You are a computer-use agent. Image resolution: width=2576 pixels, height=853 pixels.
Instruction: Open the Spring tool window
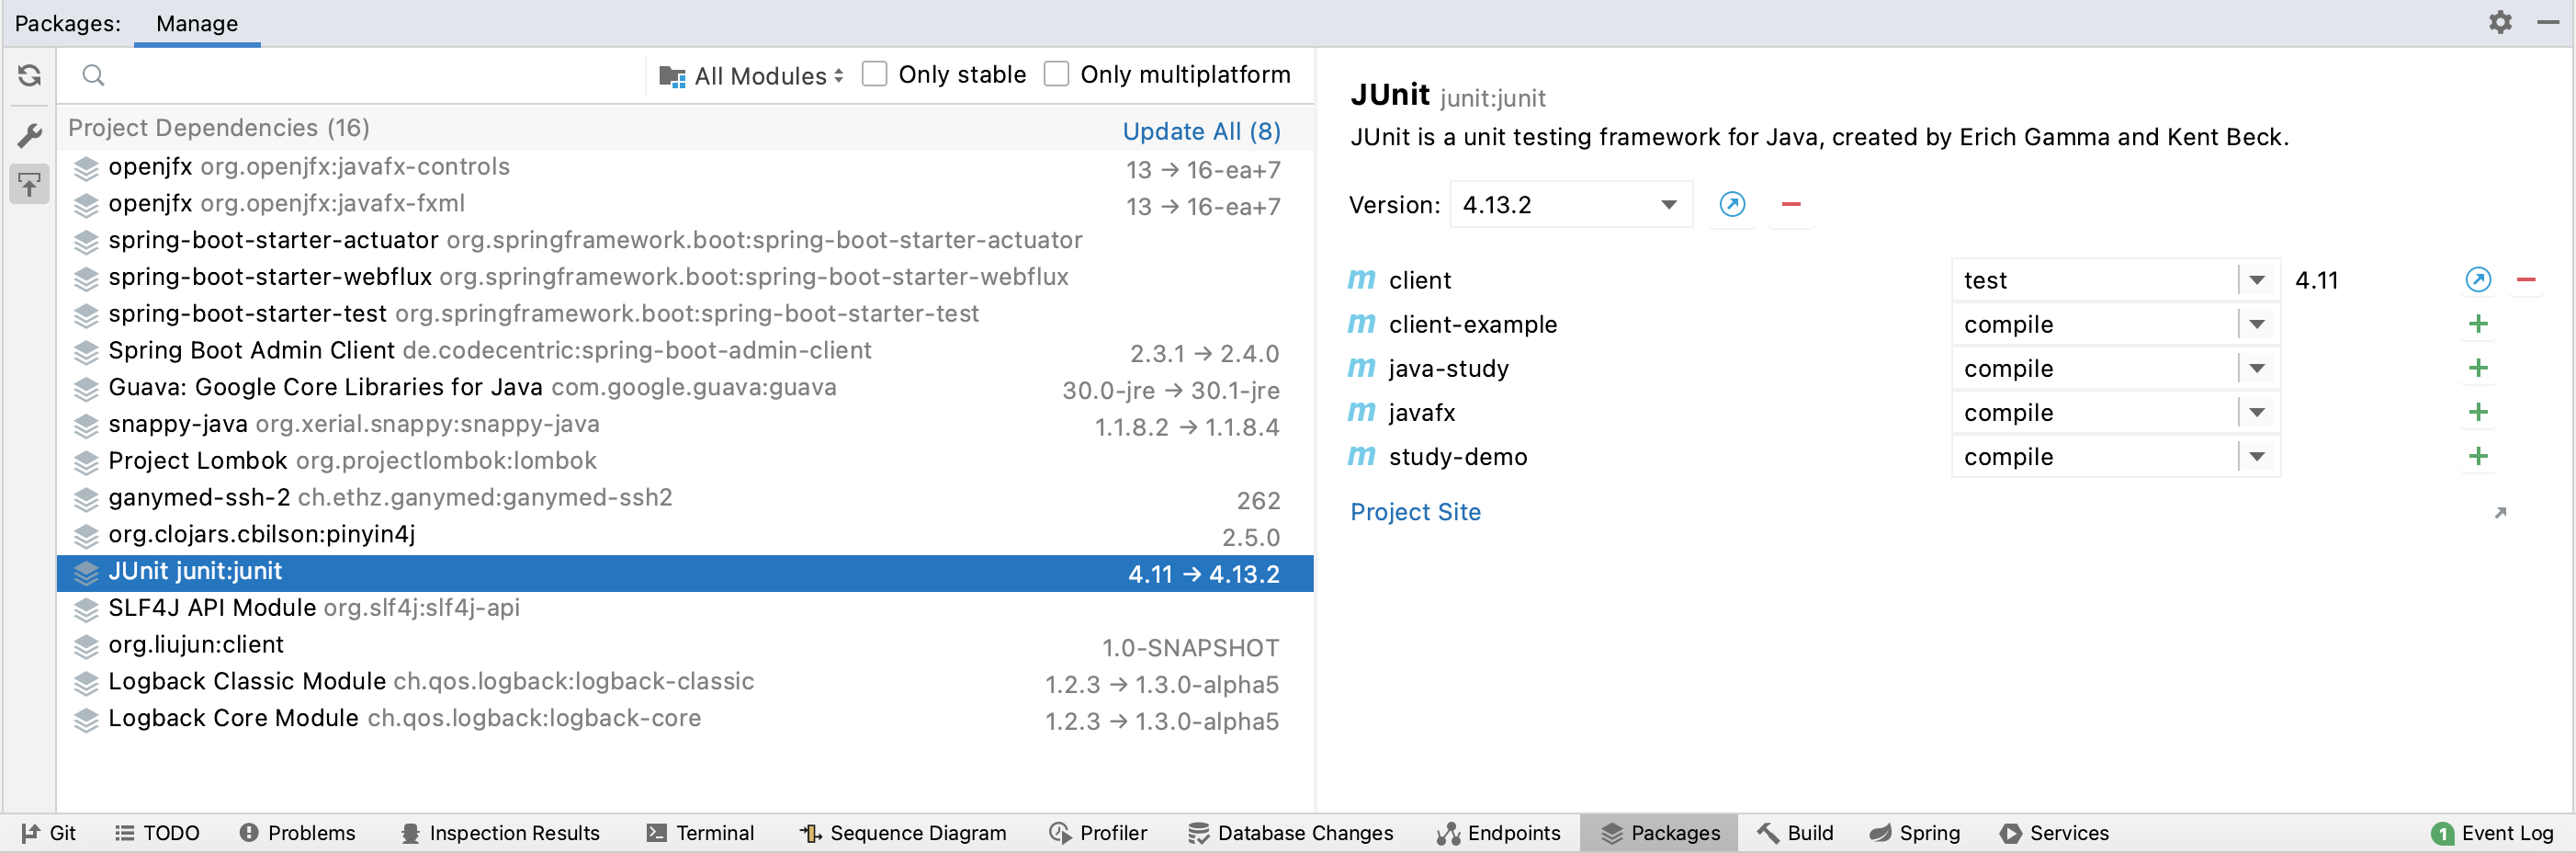(1914, 833)
